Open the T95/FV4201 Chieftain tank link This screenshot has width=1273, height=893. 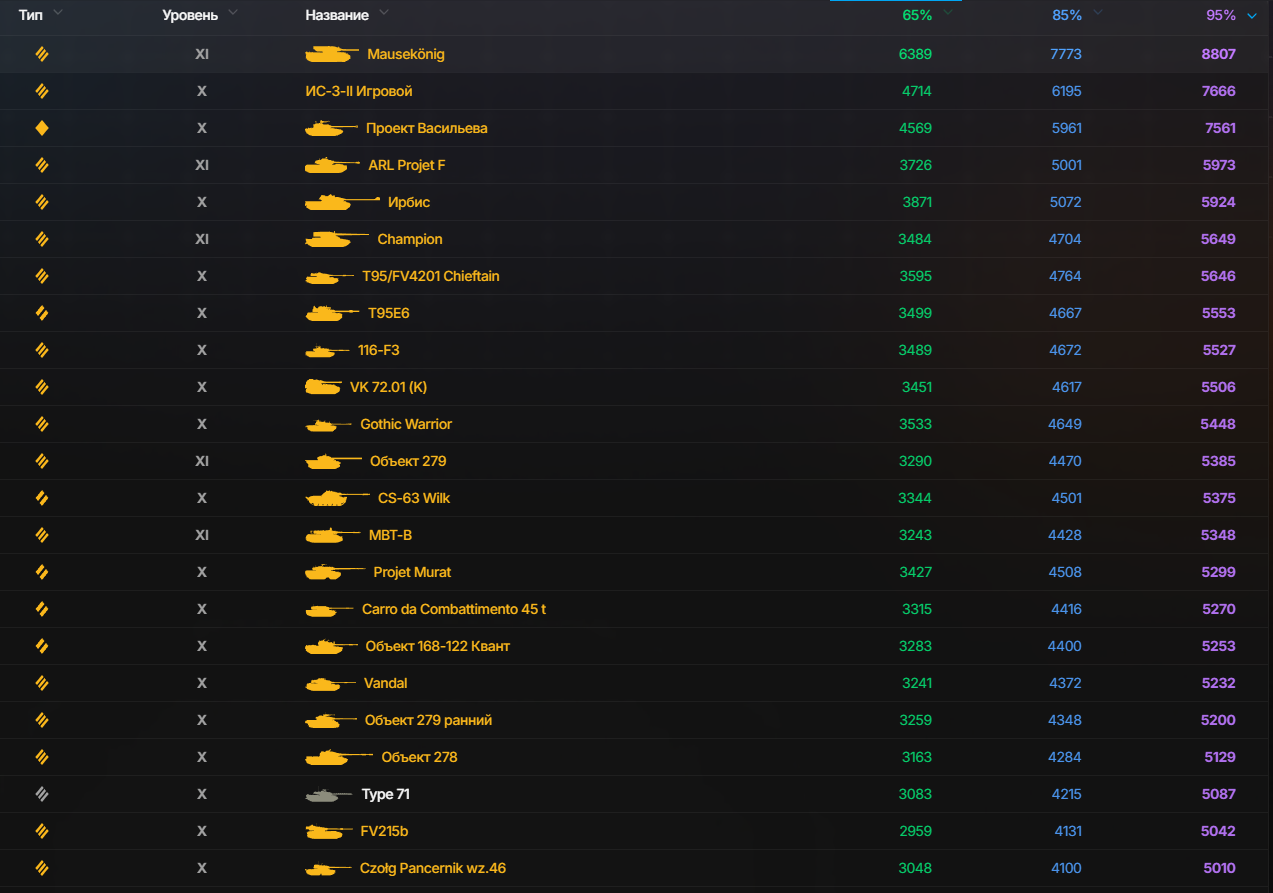point(431,276)
